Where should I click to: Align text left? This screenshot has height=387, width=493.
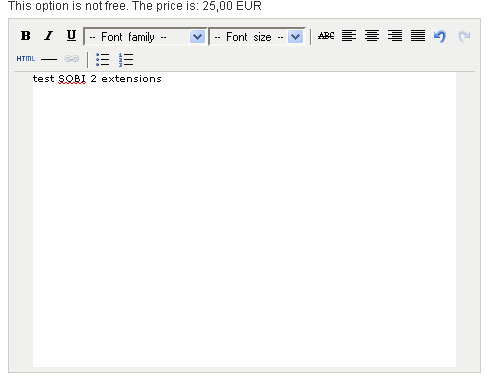click(x=349, y=36)
